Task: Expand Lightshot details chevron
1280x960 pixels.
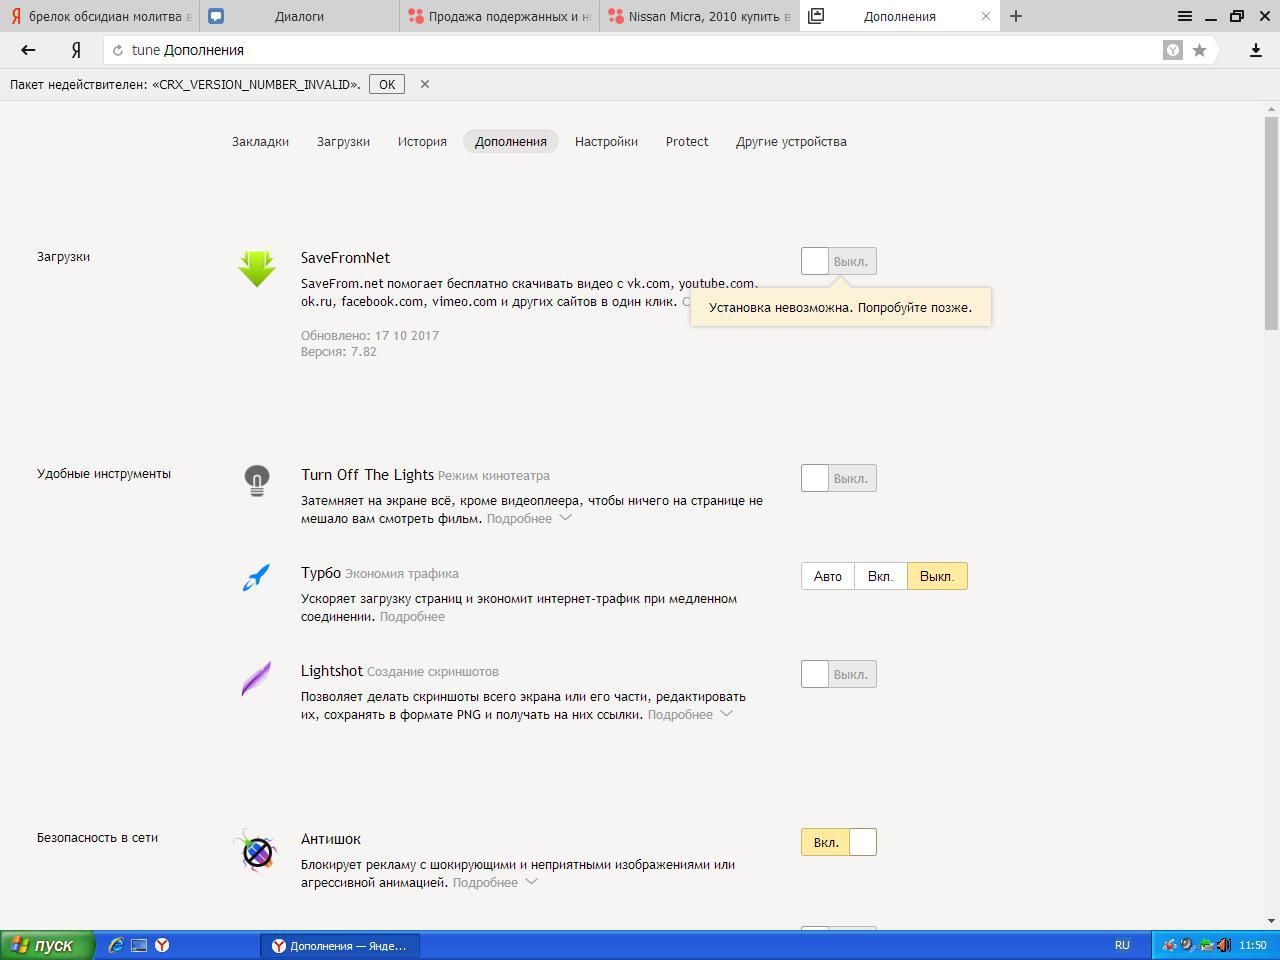Action: [x=727, y=714]
